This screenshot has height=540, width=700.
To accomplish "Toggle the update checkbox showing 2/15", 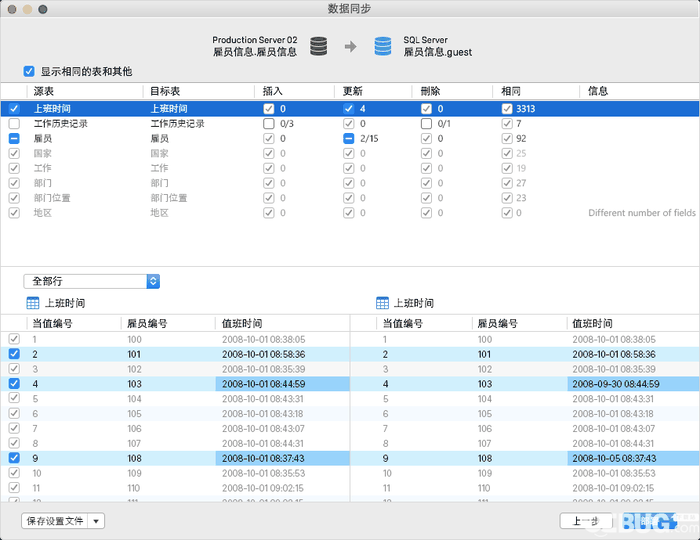I will pos(349,138).
